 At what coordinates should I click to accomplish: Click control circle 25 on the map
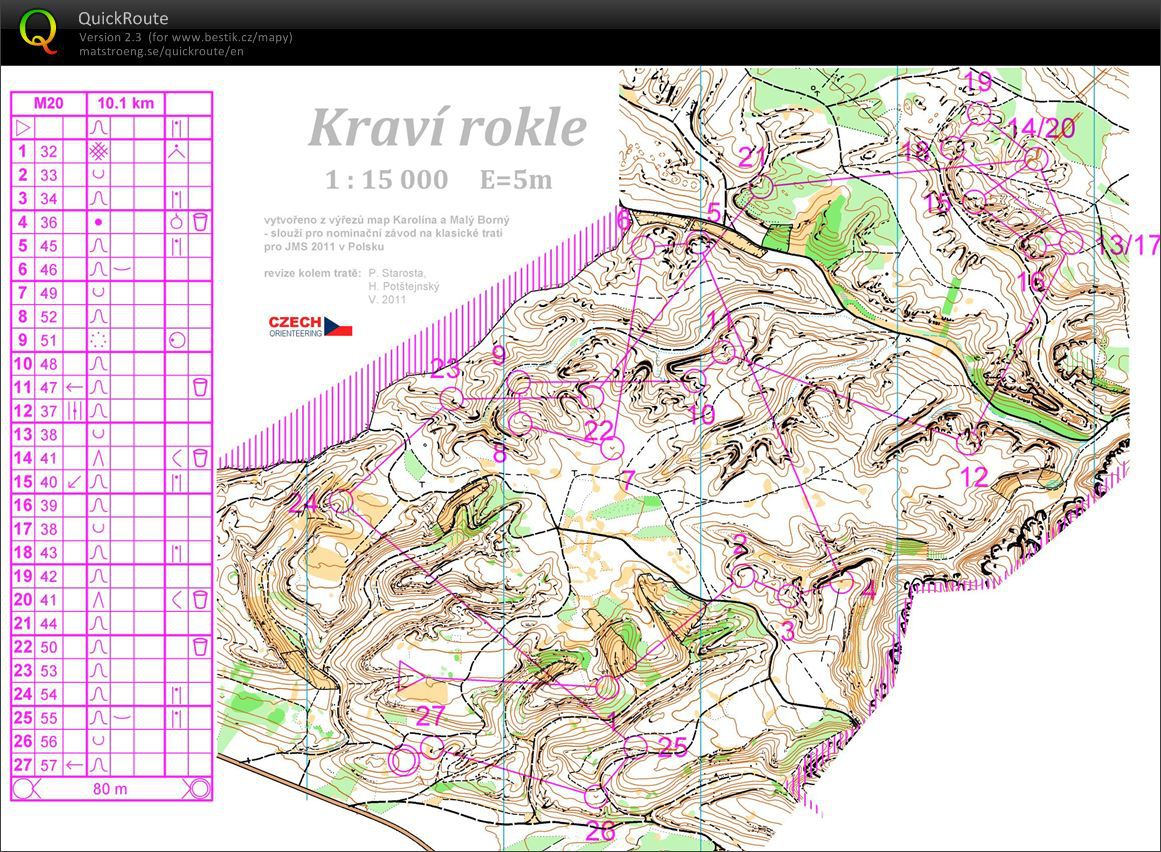point(635,746)
